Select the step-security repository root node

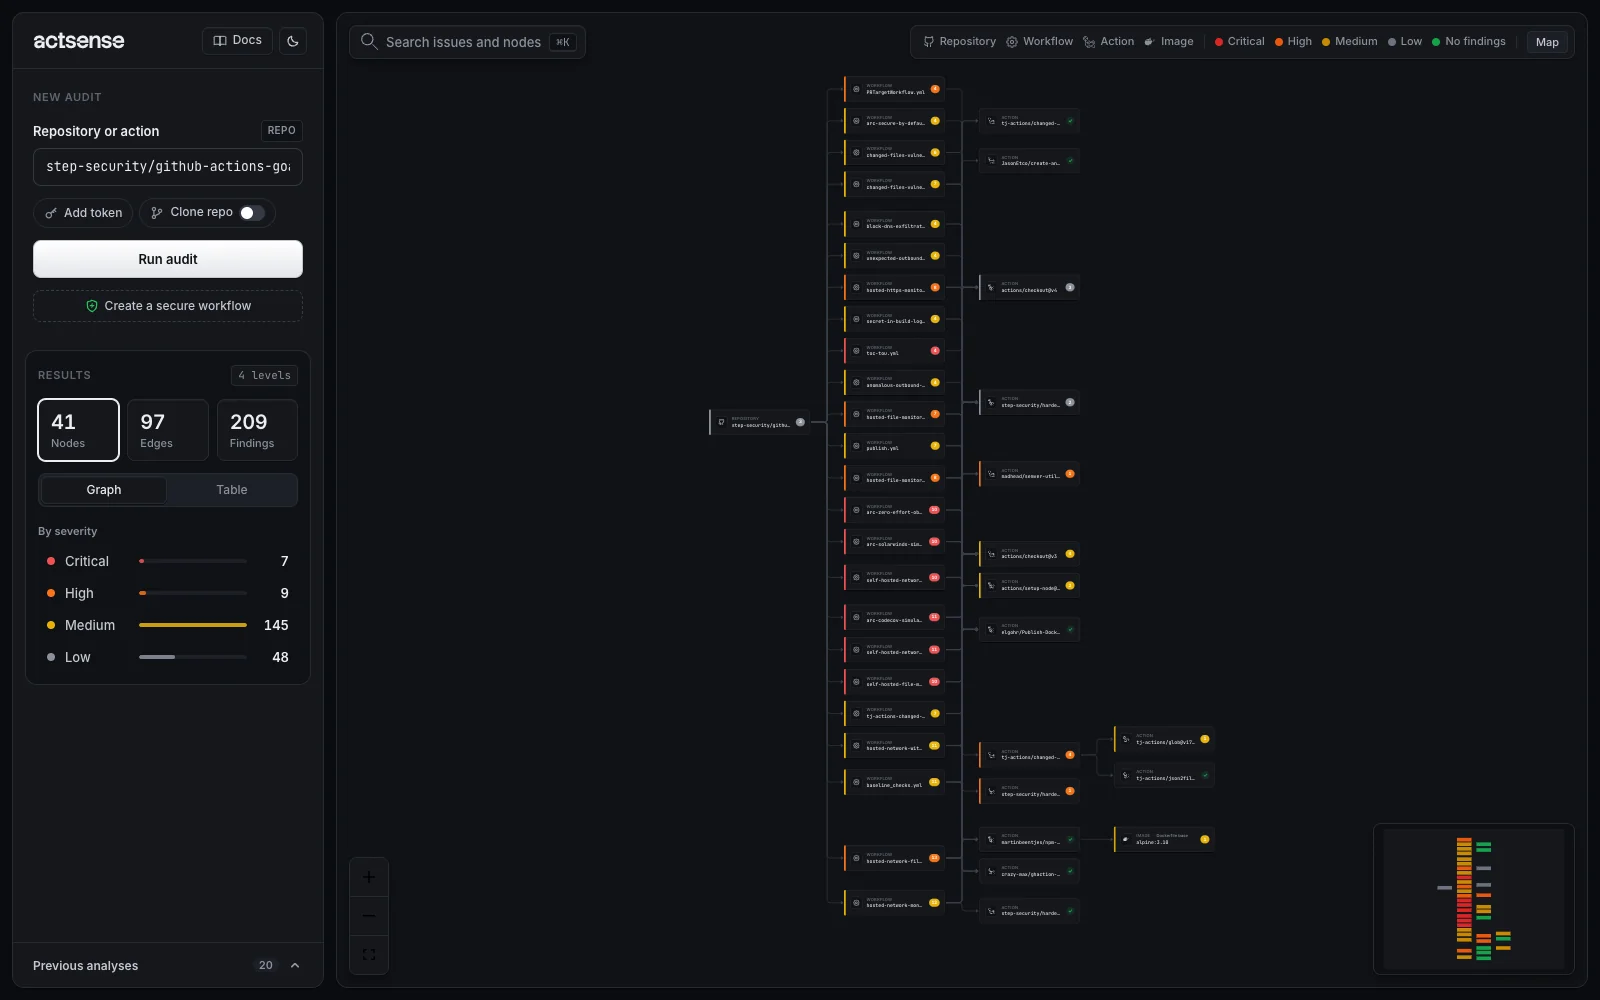point(759,423)
